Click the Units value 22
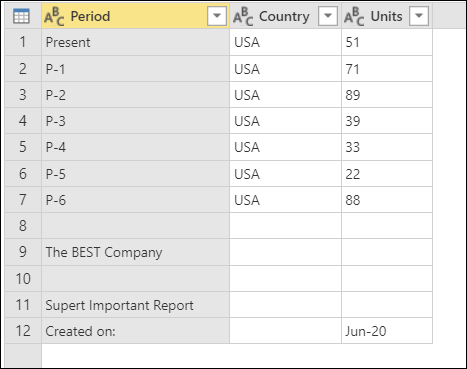 point(387,174)
